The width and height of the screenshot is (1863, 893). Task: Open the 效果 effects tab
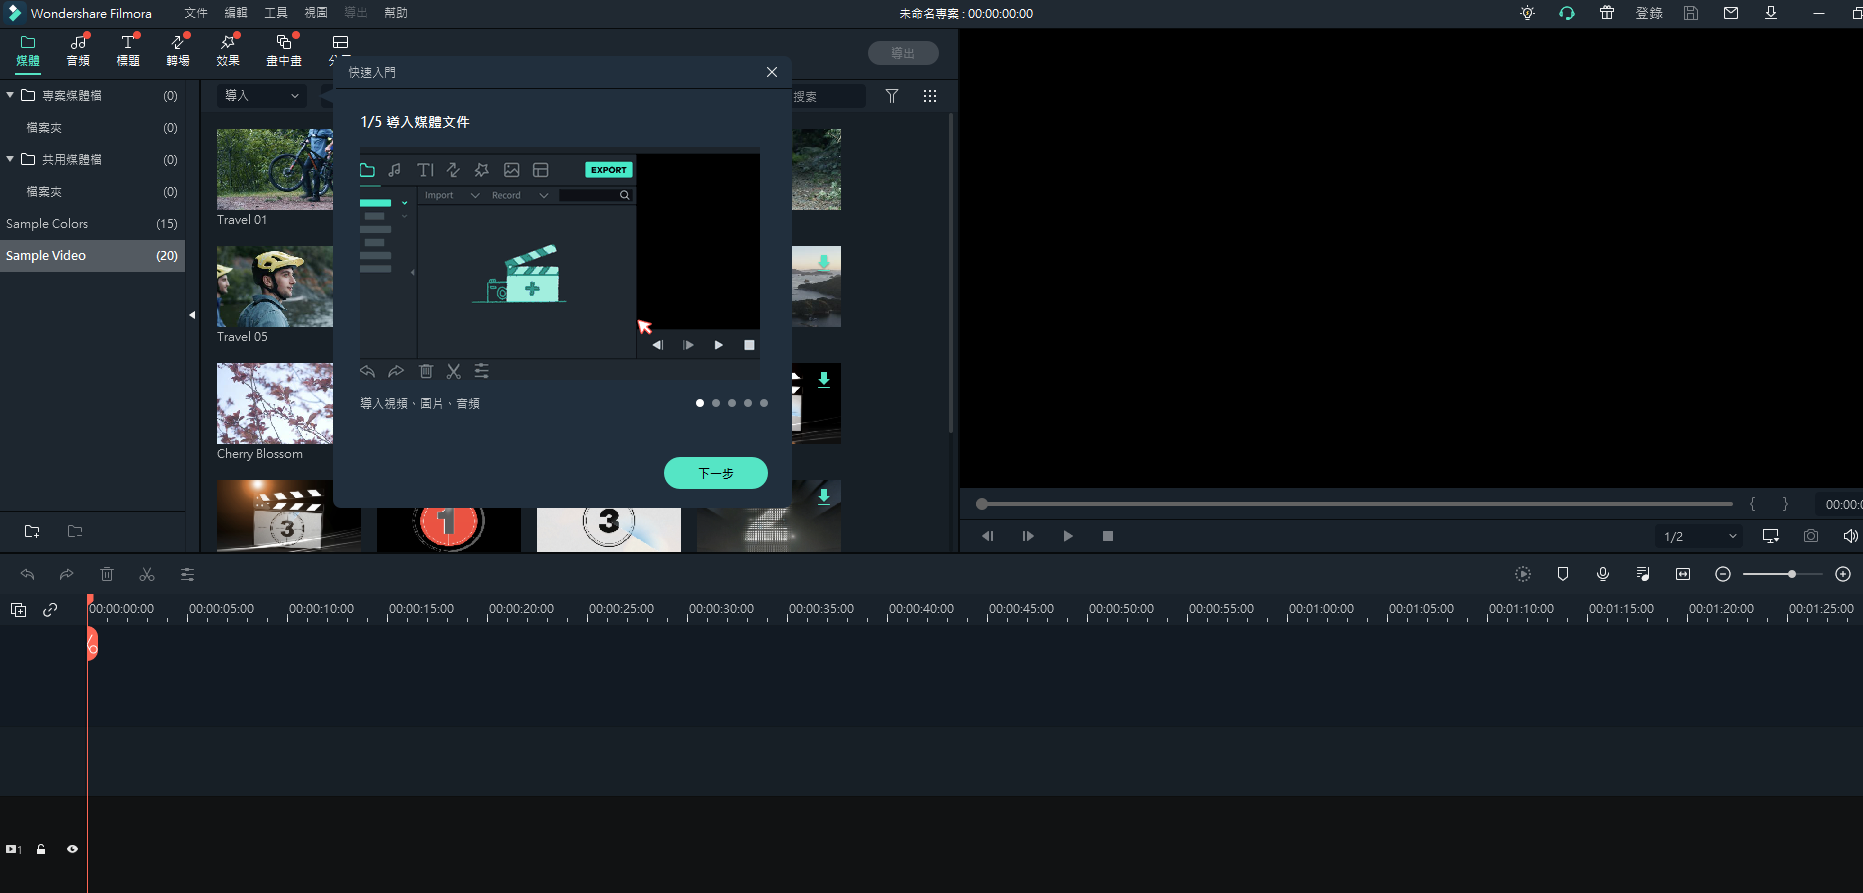[x=228, y=50]
